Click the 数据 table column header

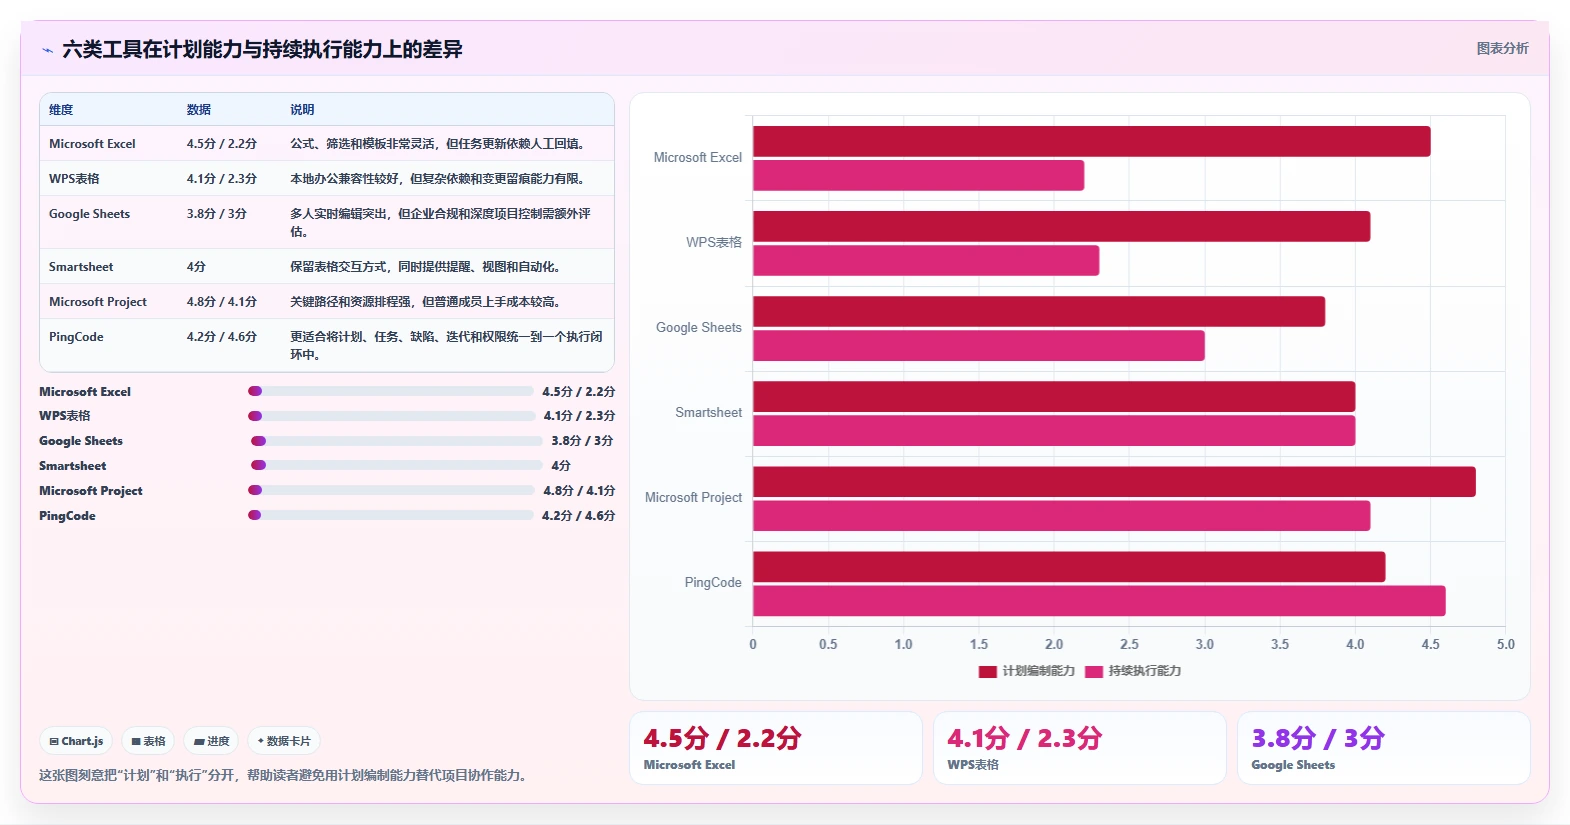pyautogui.click(x=199, y=110)
